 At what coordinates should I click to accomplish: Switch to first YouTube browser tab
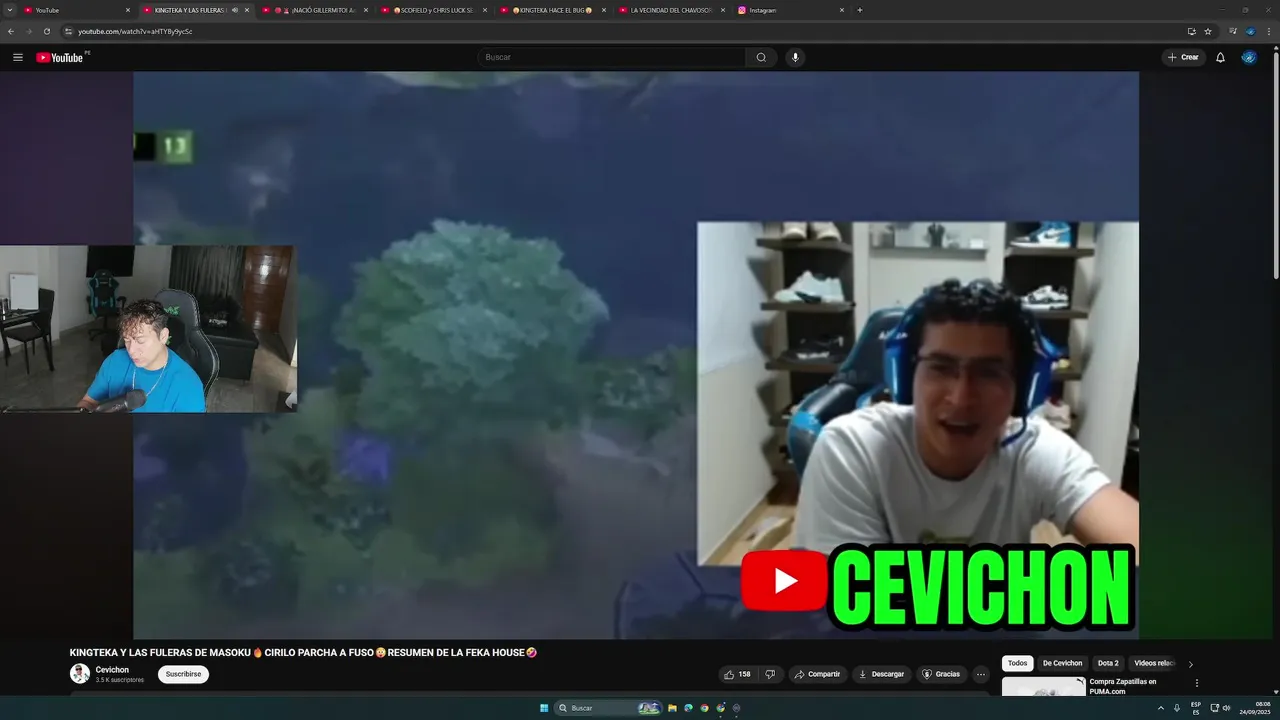[x=78, y=10]
